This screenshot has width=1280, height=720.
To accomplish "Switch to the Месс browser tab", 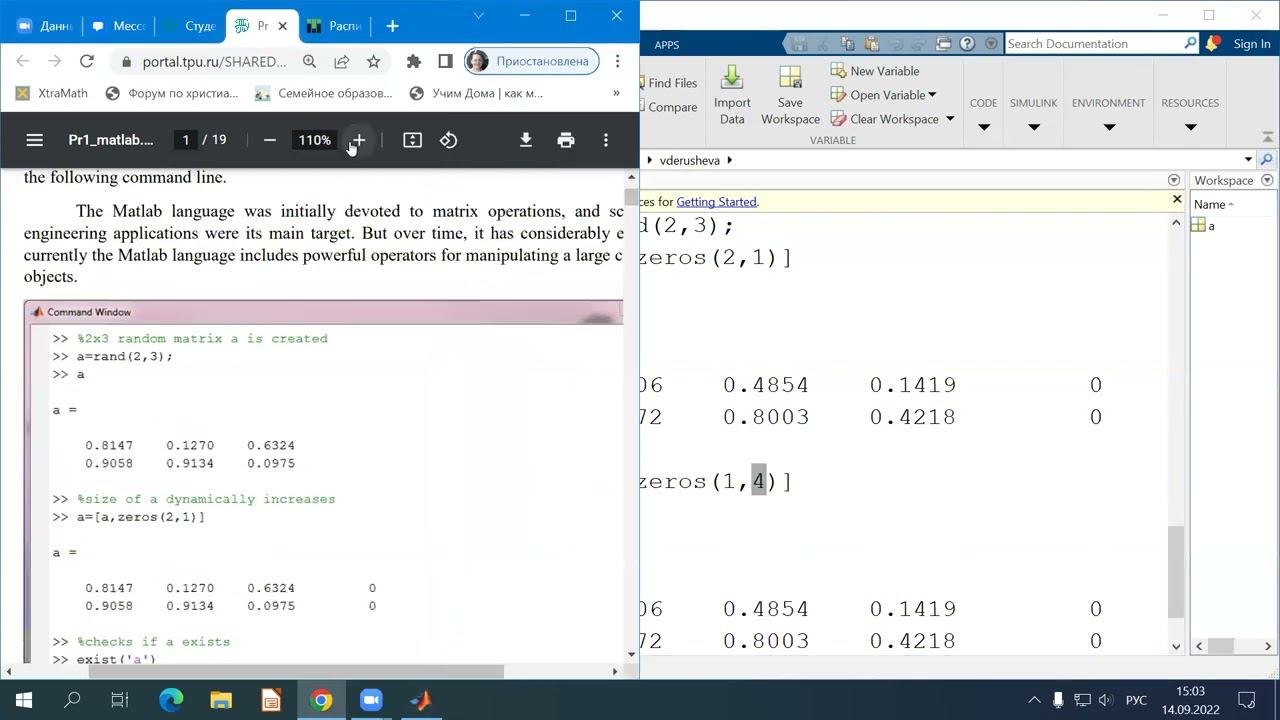I will tap(118, 26).
